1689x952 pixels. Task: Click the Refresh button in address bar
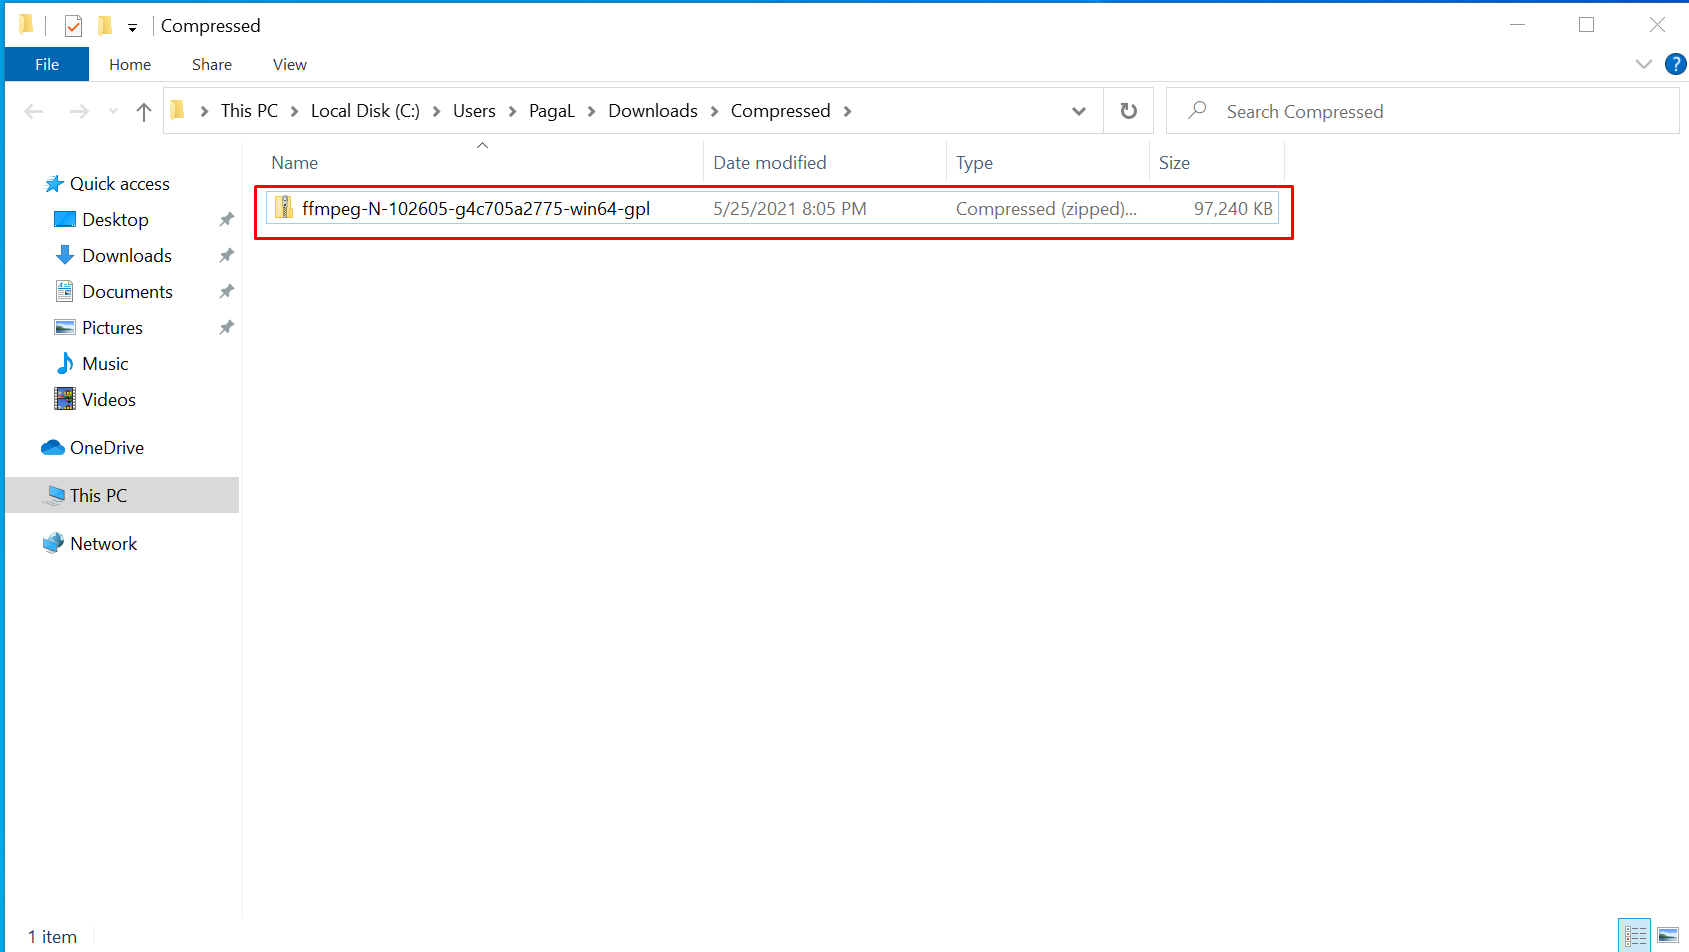coord(1128,111)
